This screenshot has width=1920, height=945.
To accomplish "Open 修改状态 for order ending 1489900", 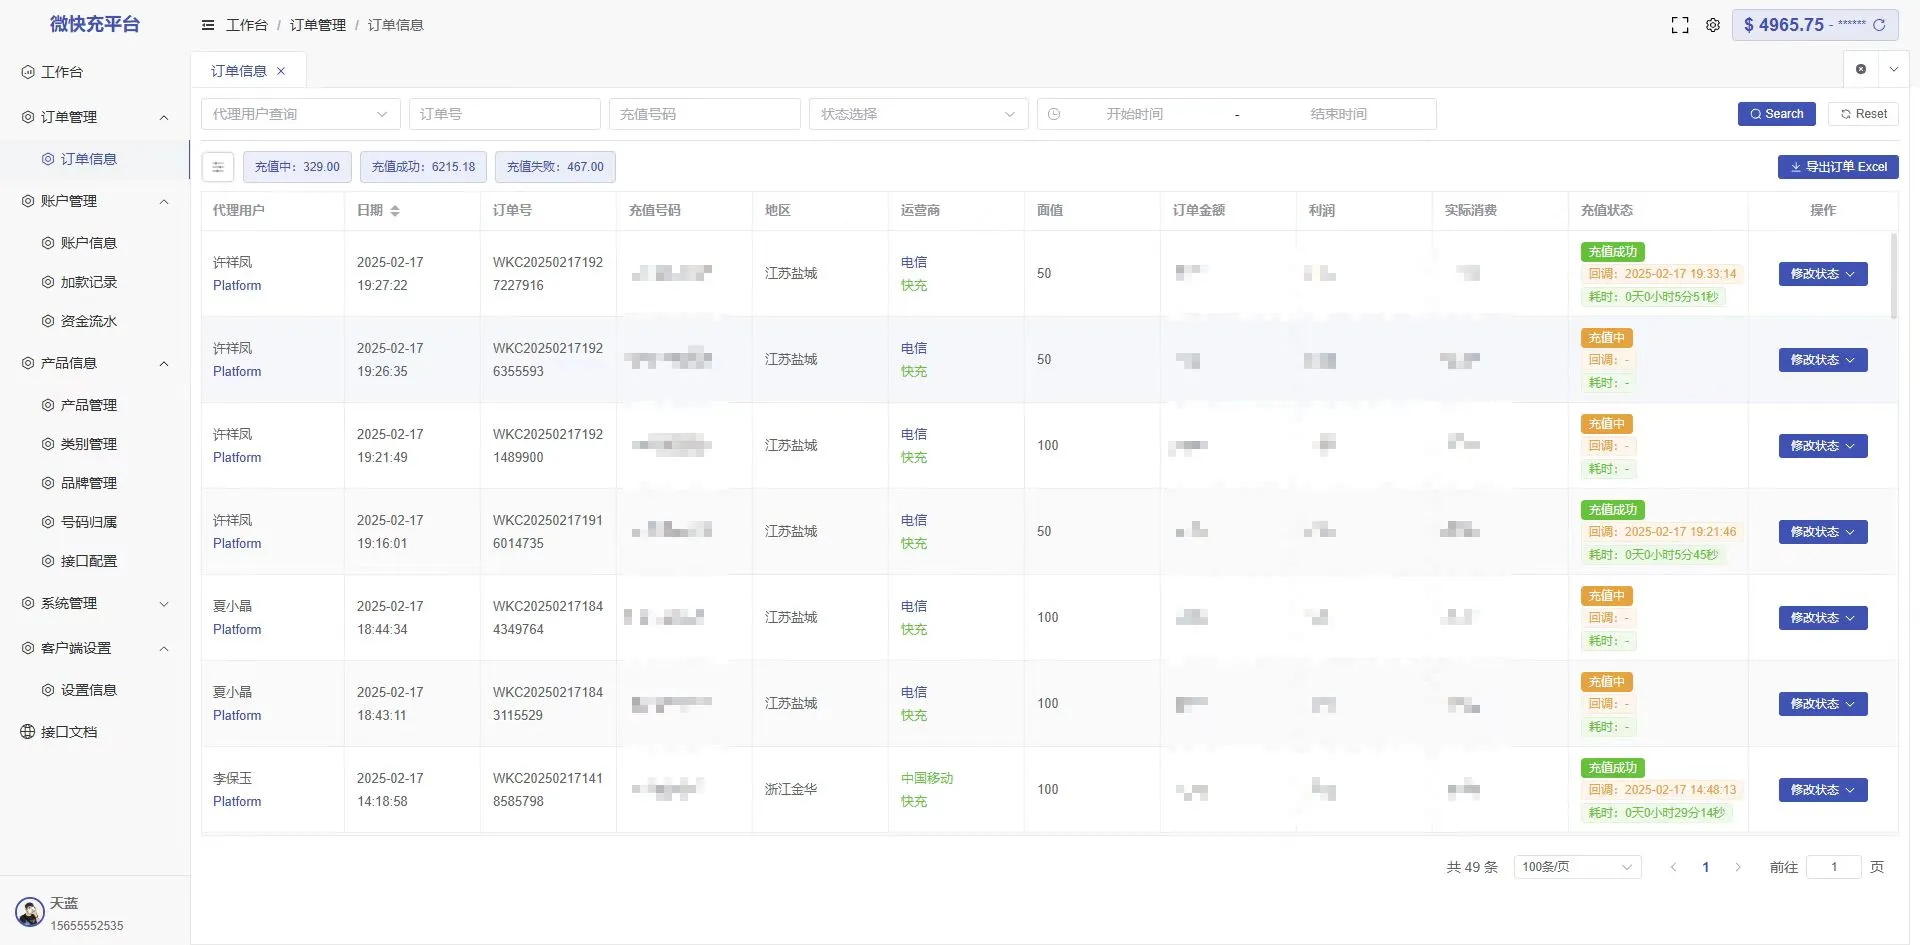I will [x=1823, y=446].
